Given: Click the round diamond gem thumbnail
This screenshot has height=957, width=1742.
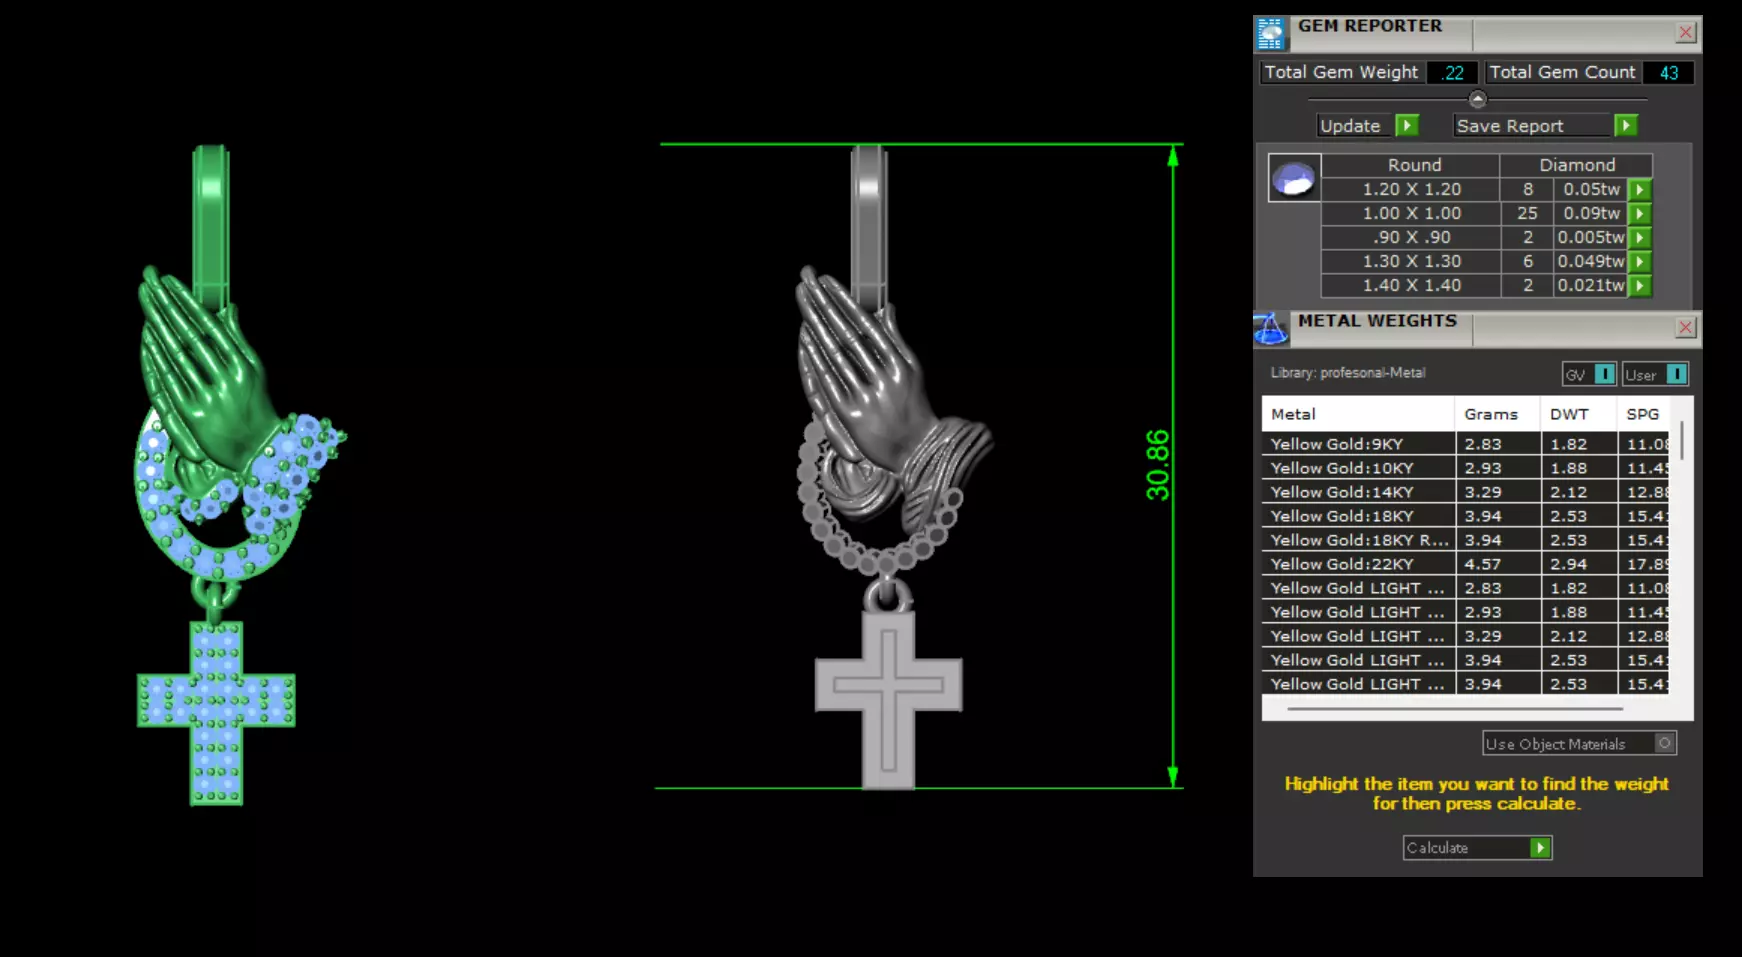Looking at the screenshot, I should [x=1294, y=178].
